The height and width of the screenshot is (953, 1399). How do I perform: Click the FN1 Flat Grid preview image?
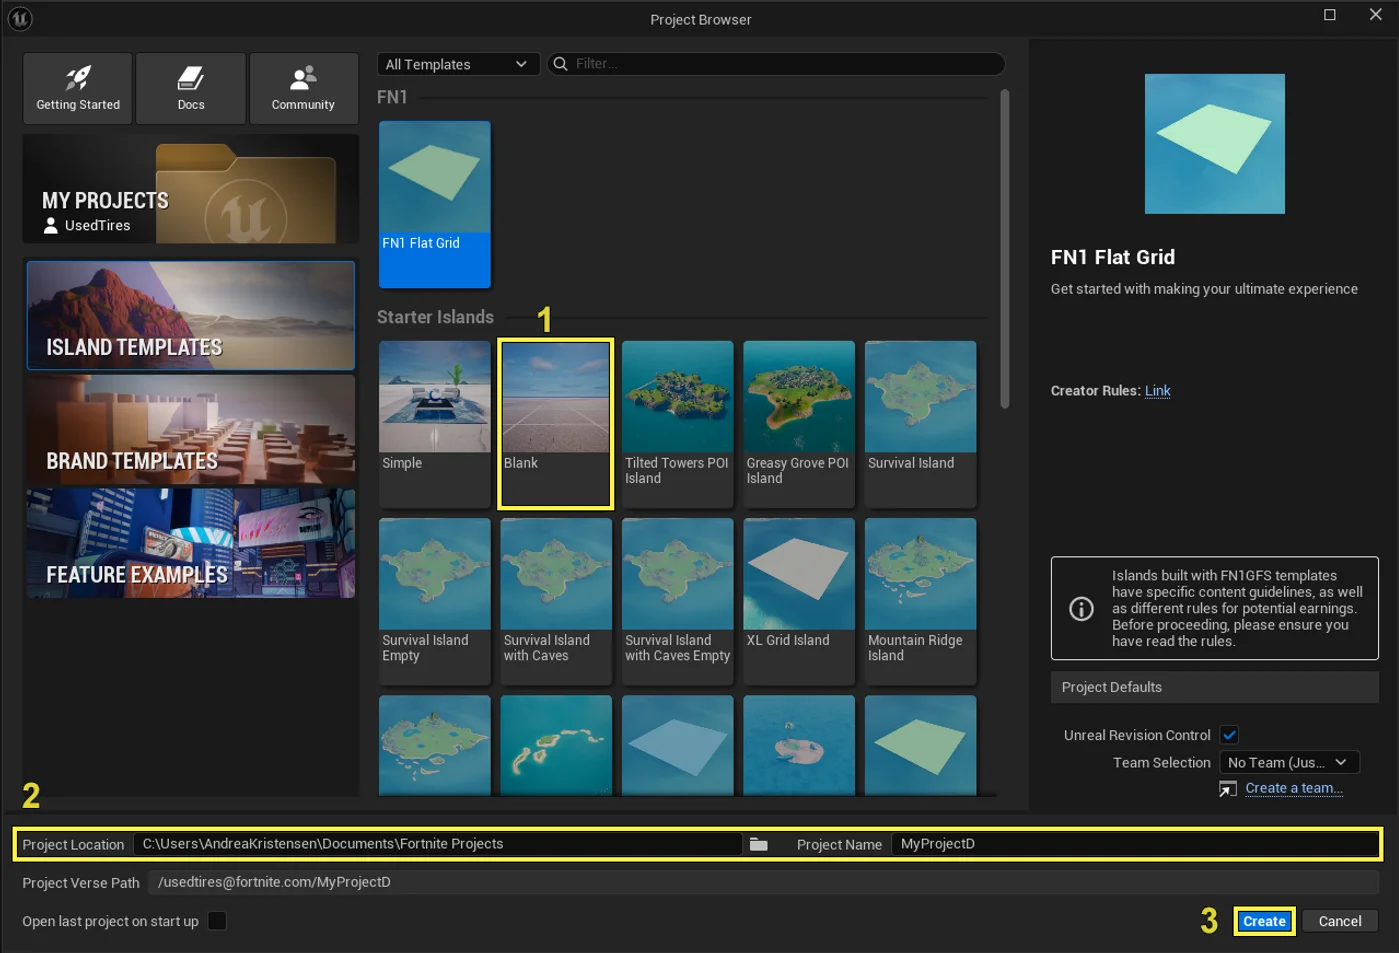1215,144
